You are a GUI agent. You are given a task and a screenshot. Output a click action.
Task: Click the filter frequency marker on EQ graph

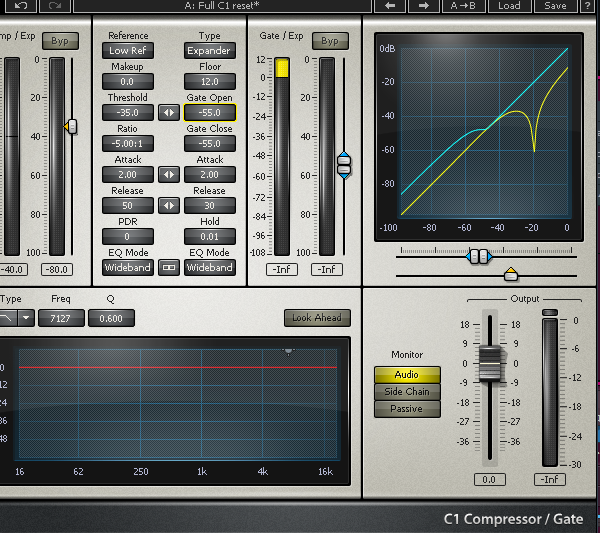tap(289, 350)
